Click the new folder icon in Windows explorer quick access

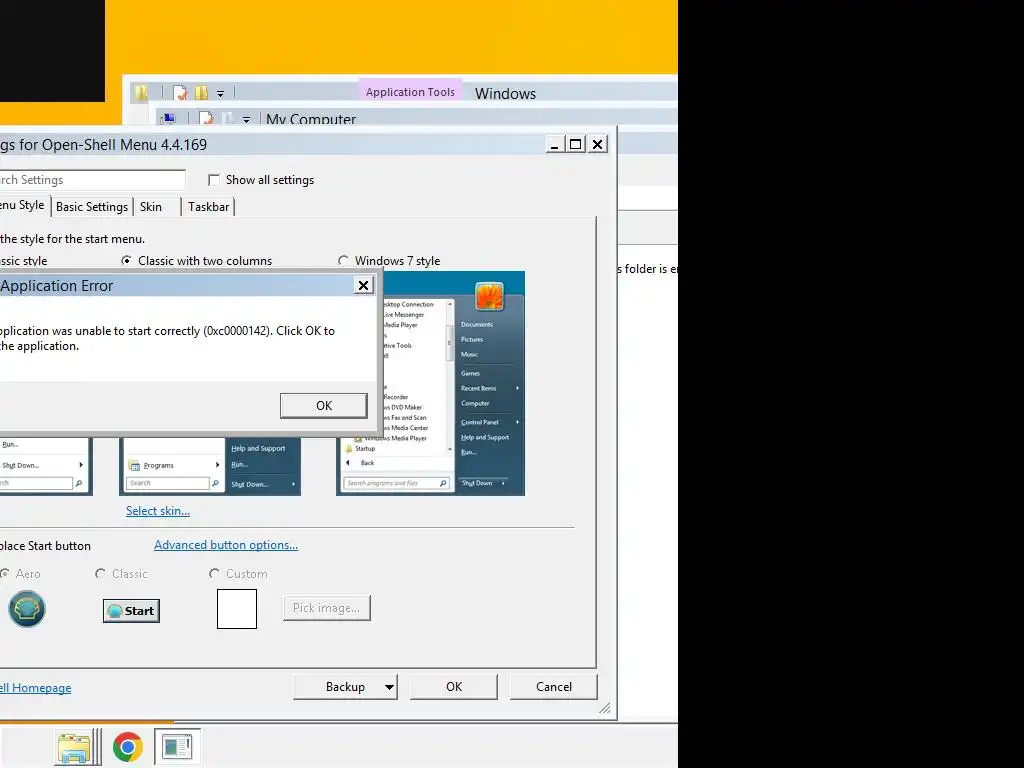(x=201, y=93)
